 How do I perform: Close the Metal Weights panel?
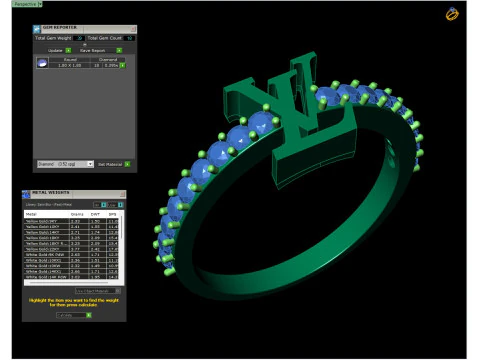tap(122, 194)
